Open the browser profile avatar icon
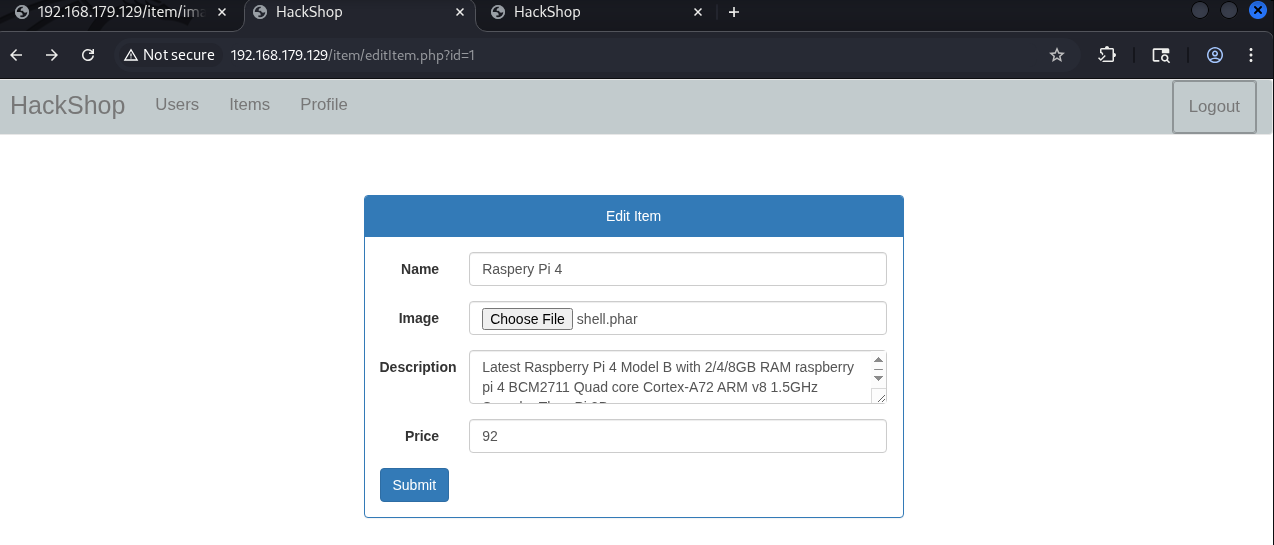 click(1214, 55)
